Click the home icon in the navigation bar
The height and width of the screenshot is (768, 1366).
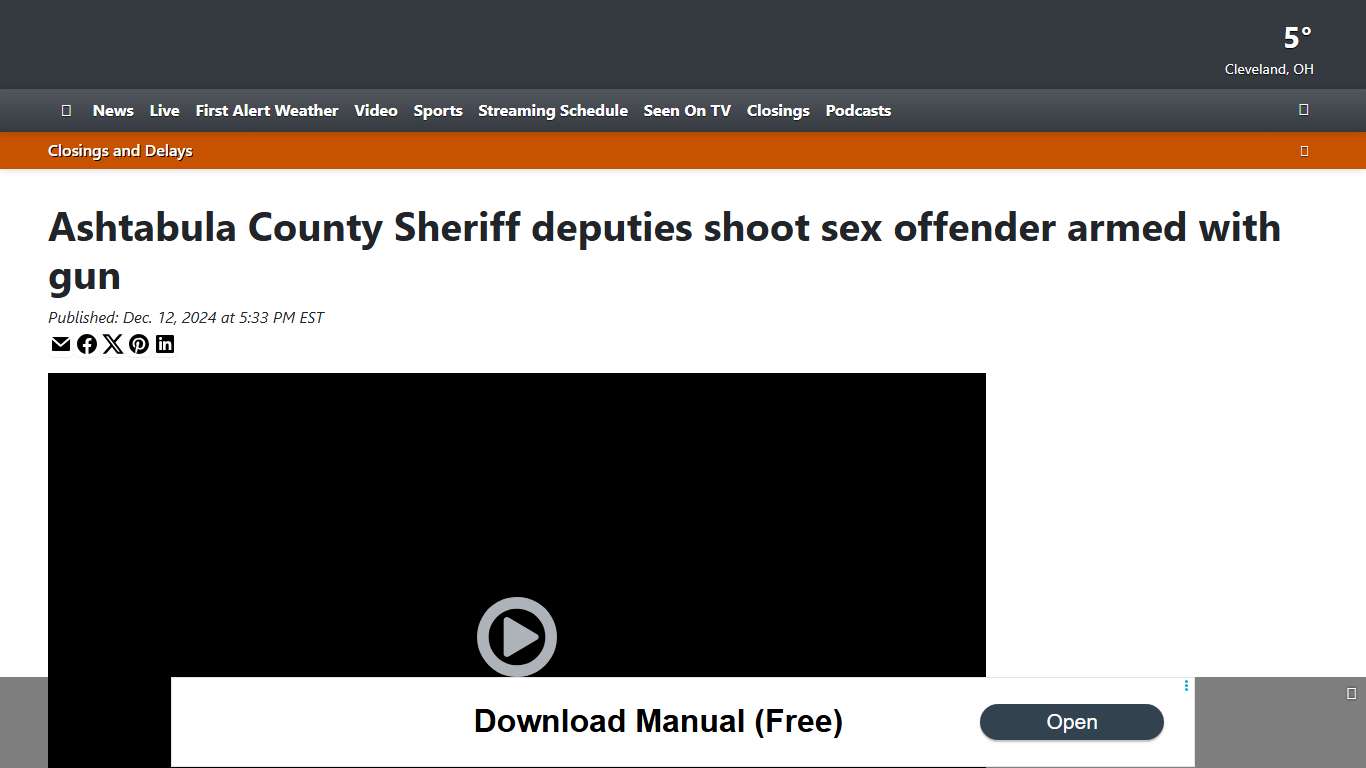pos(66,110)
